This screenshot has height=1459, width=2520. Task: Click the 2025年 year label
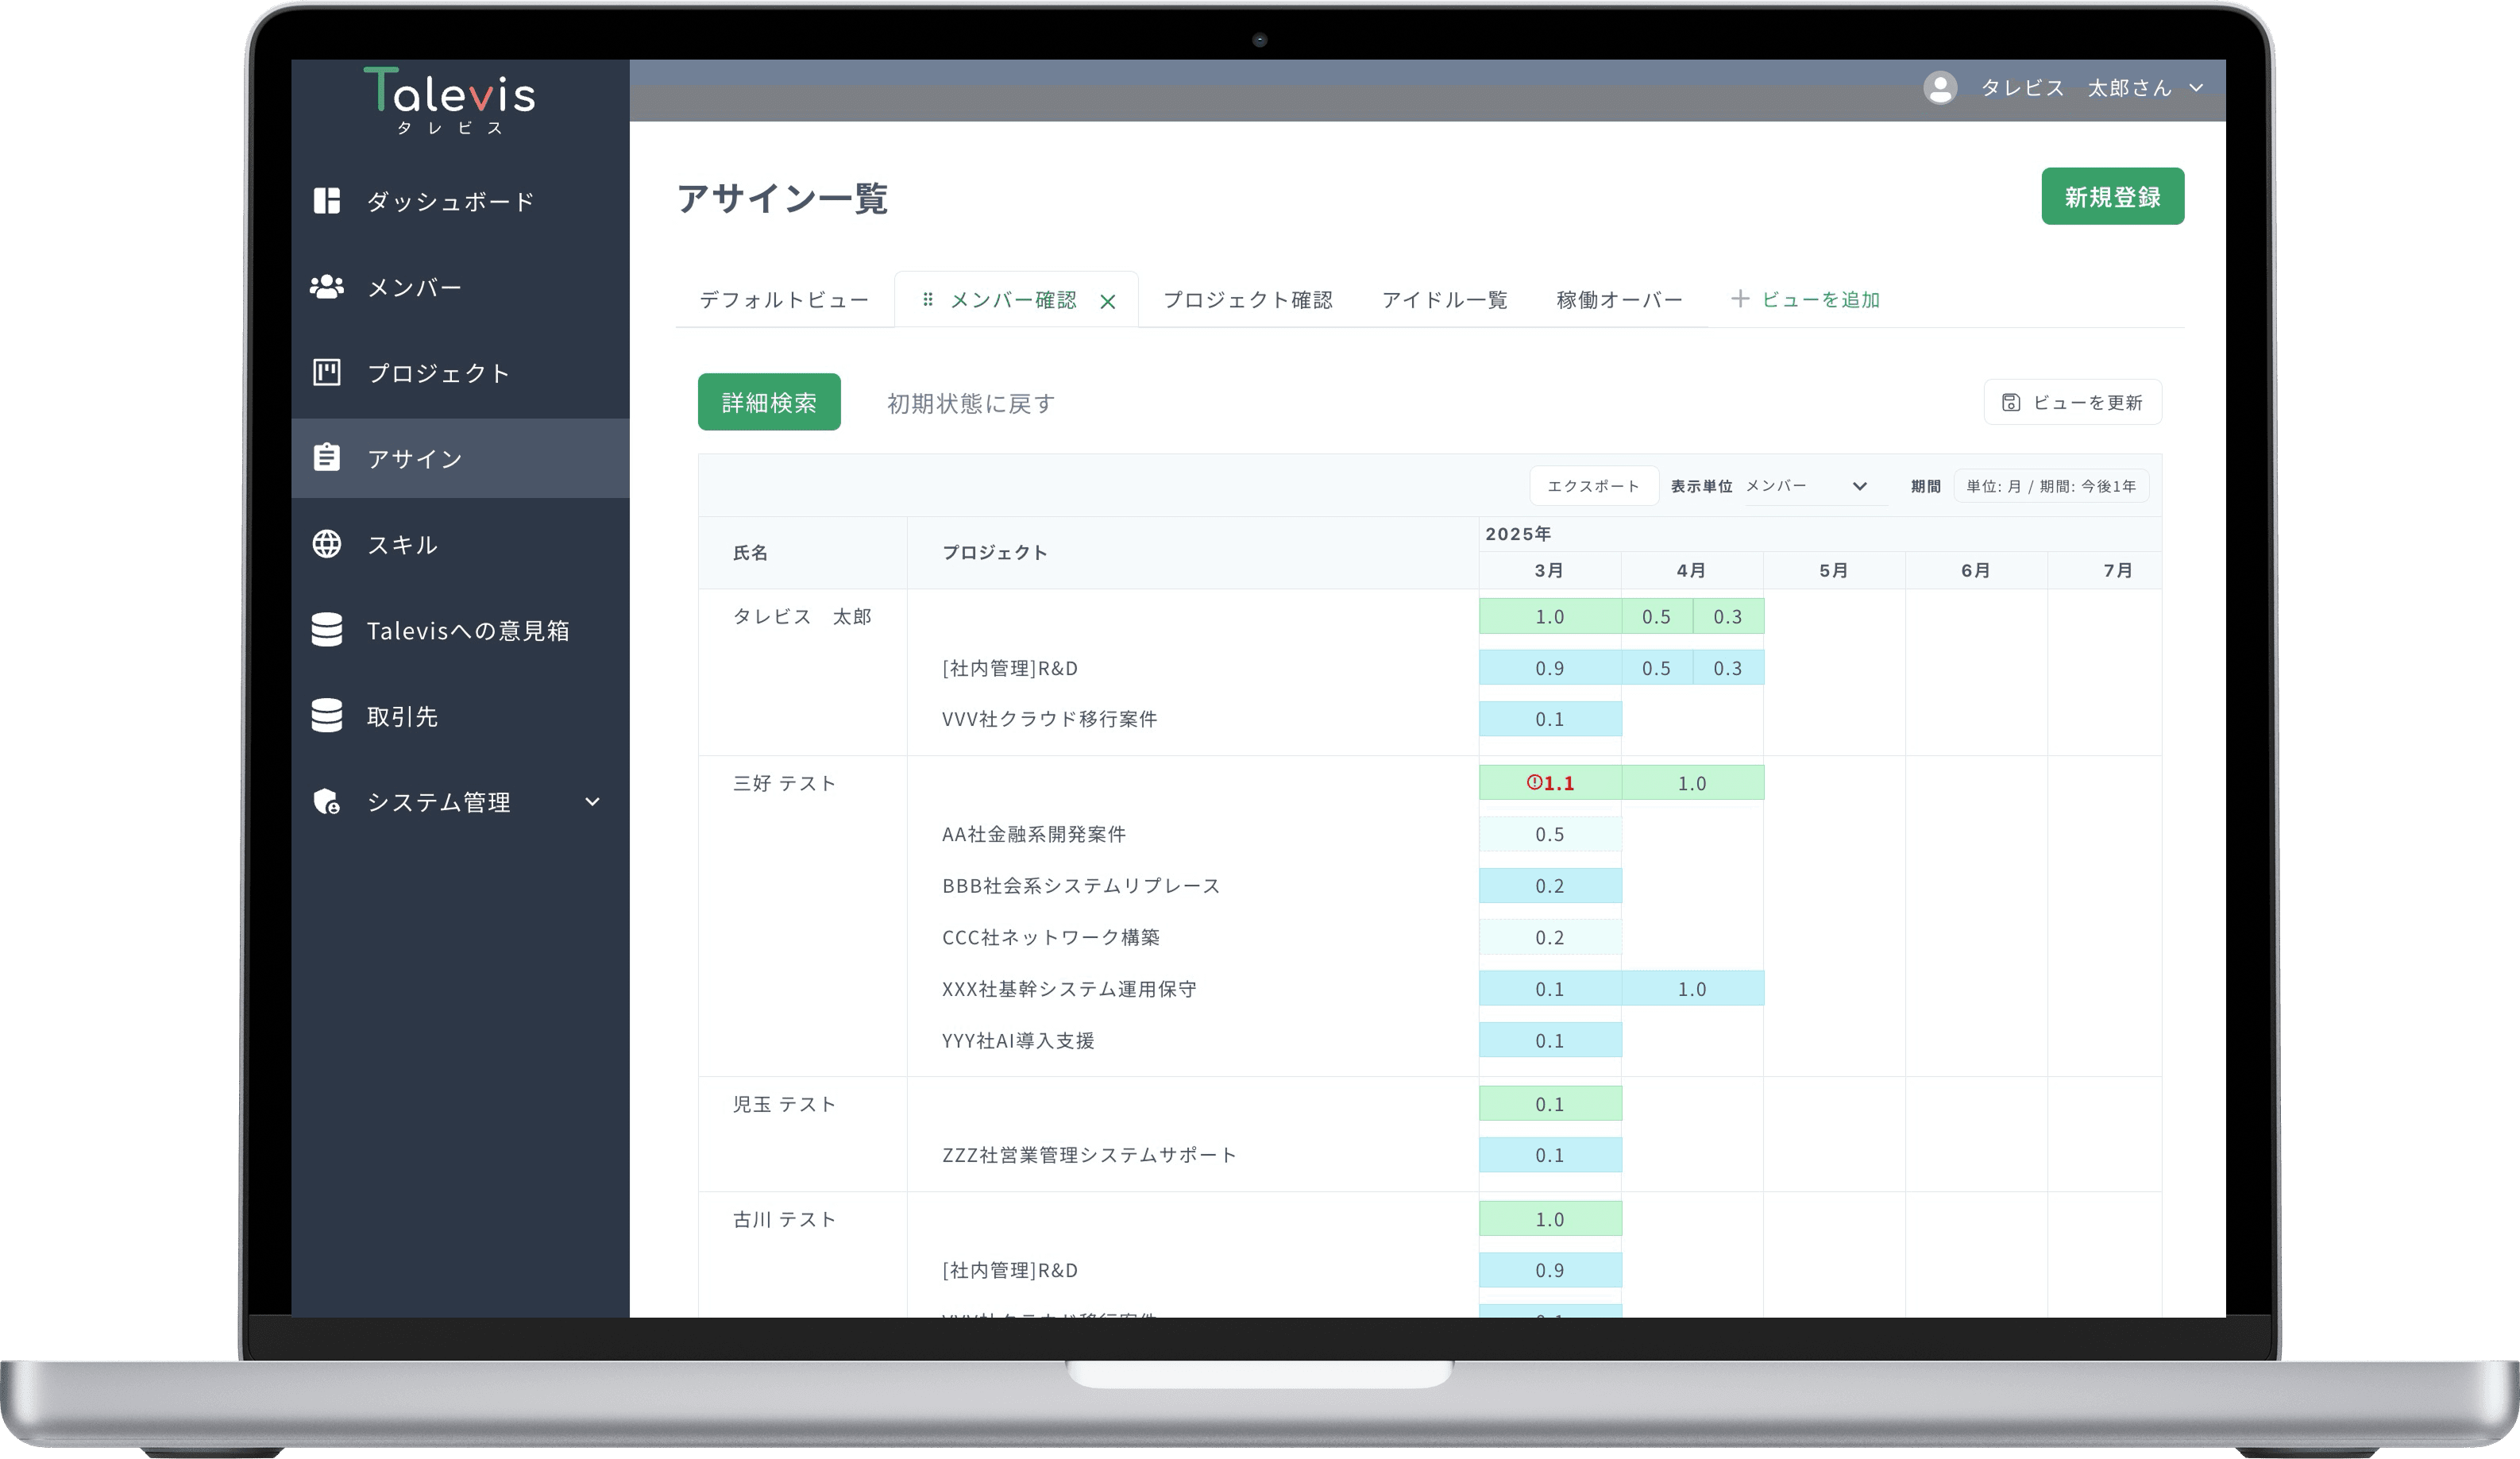pos(1518,534)
